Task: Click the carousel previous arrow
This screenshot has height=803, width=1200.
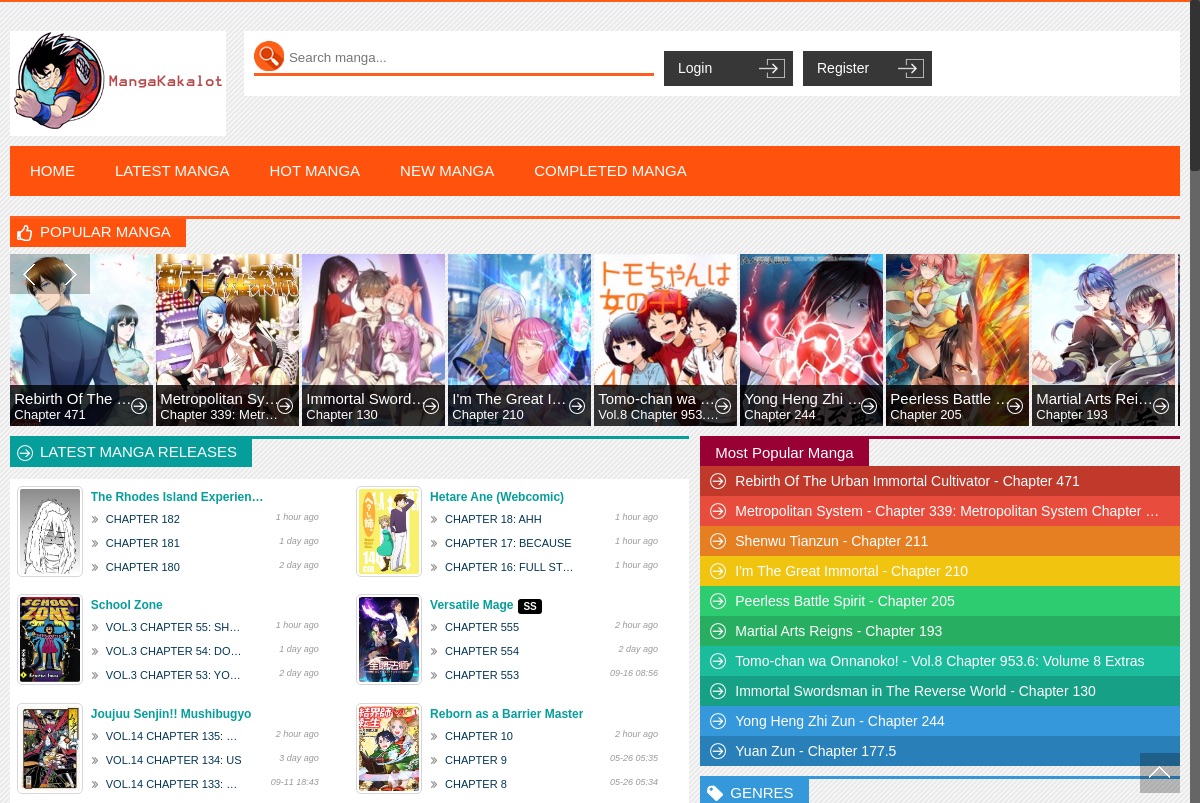Action: (x=30, y=274)
